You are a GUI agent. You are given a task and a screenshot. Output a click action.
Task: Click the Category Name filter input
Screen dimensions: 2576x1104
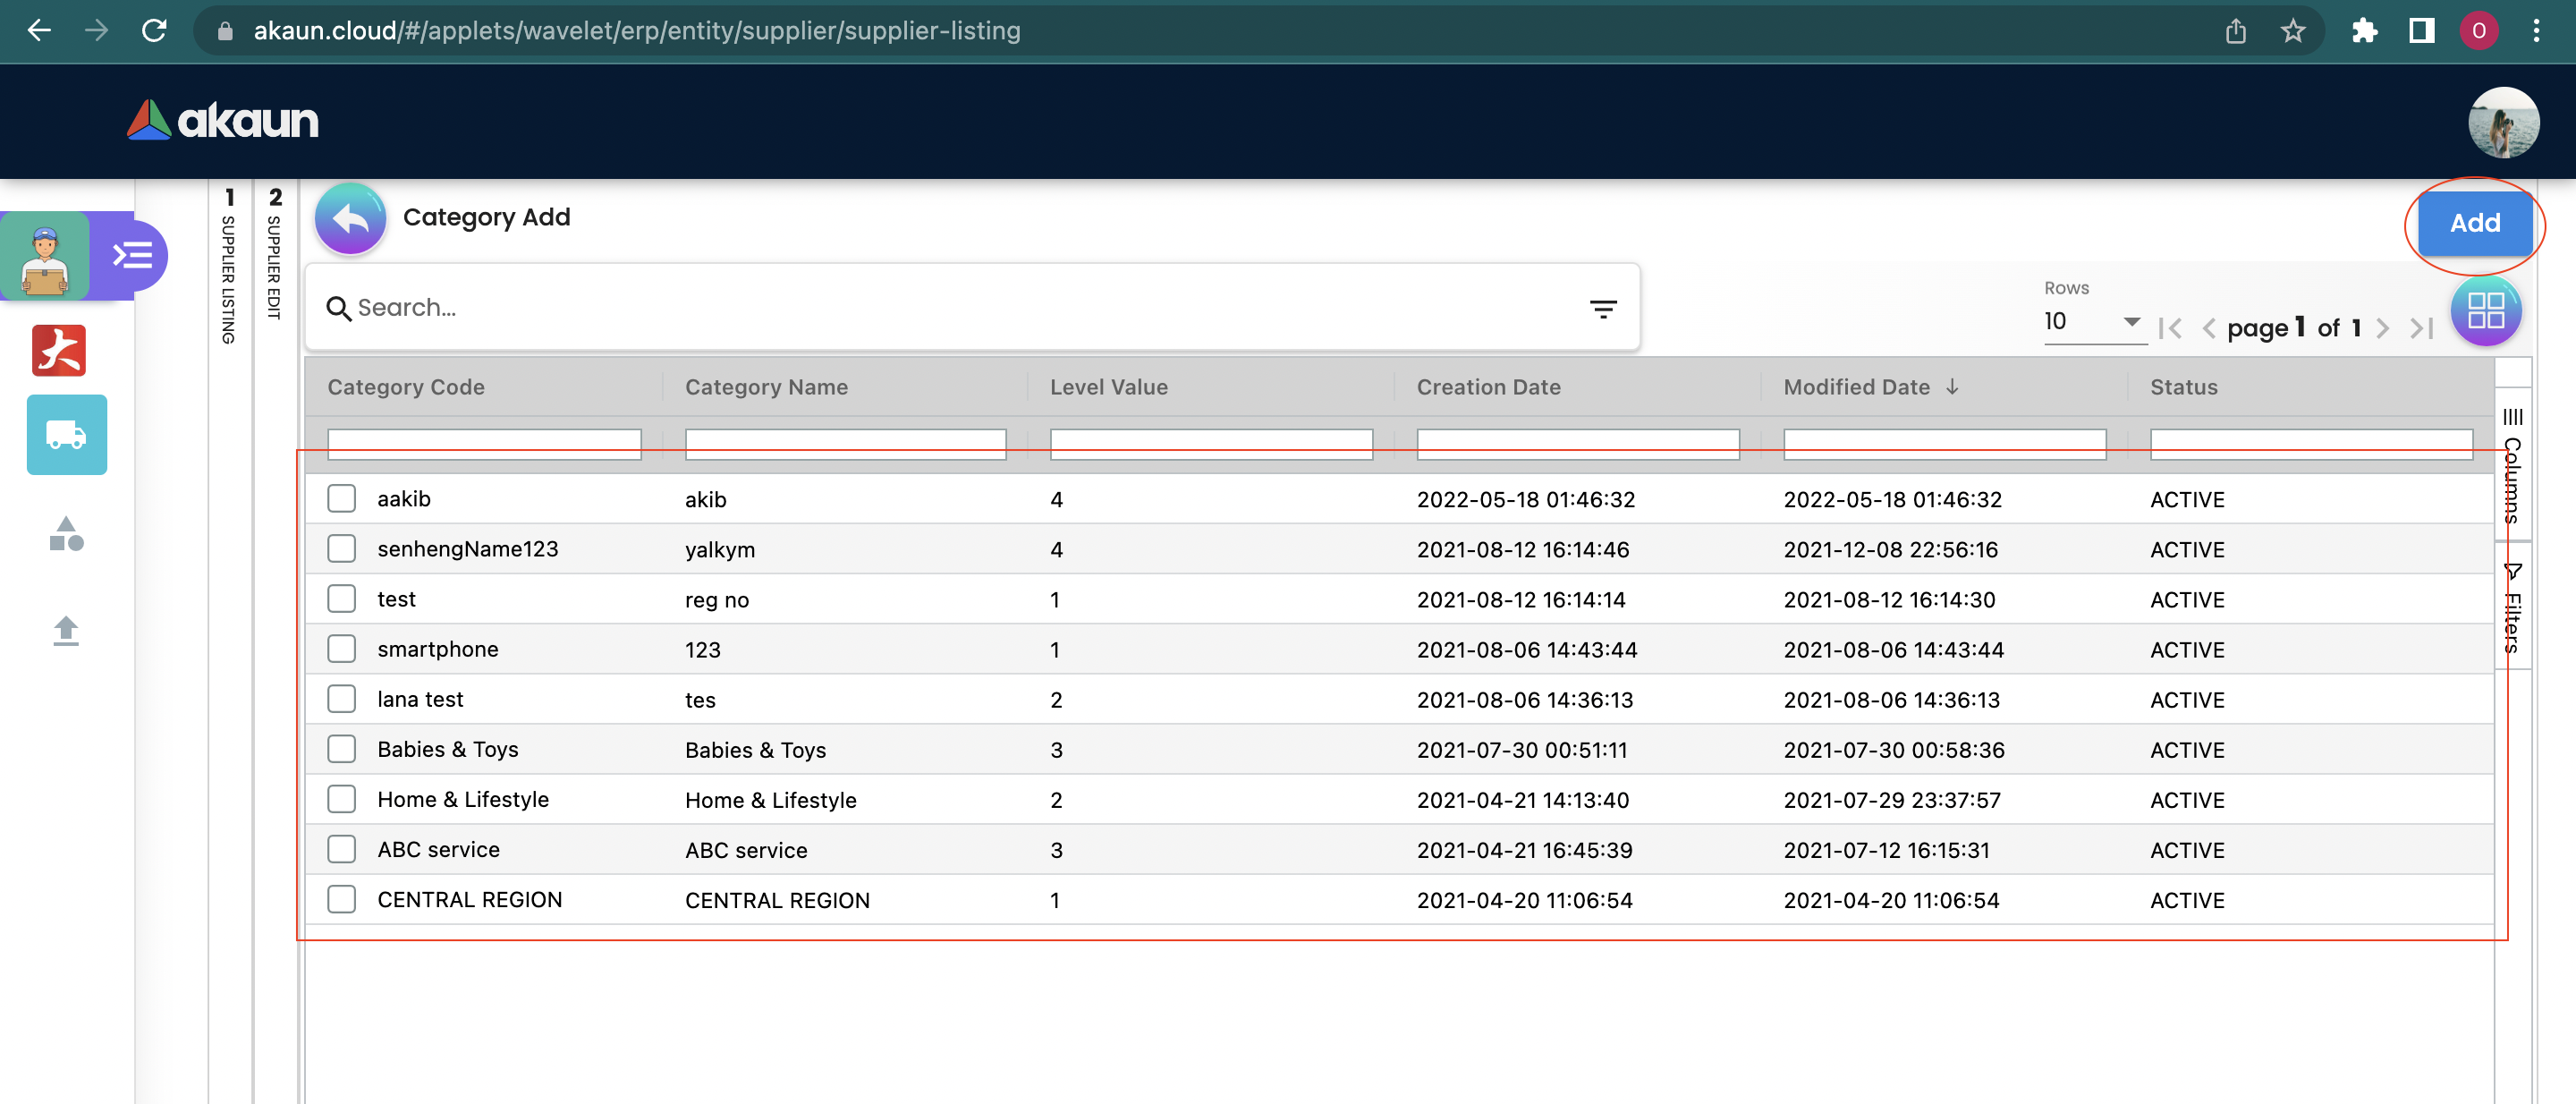(844, 444)
